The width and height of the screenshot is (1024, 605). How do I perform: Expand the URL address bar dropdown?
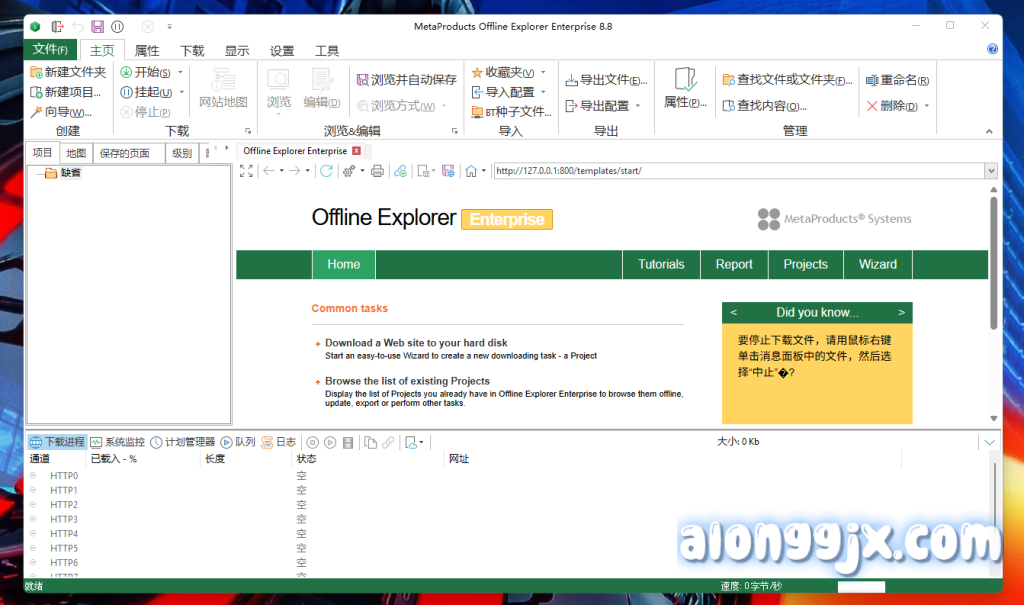(x=991, y=171)
